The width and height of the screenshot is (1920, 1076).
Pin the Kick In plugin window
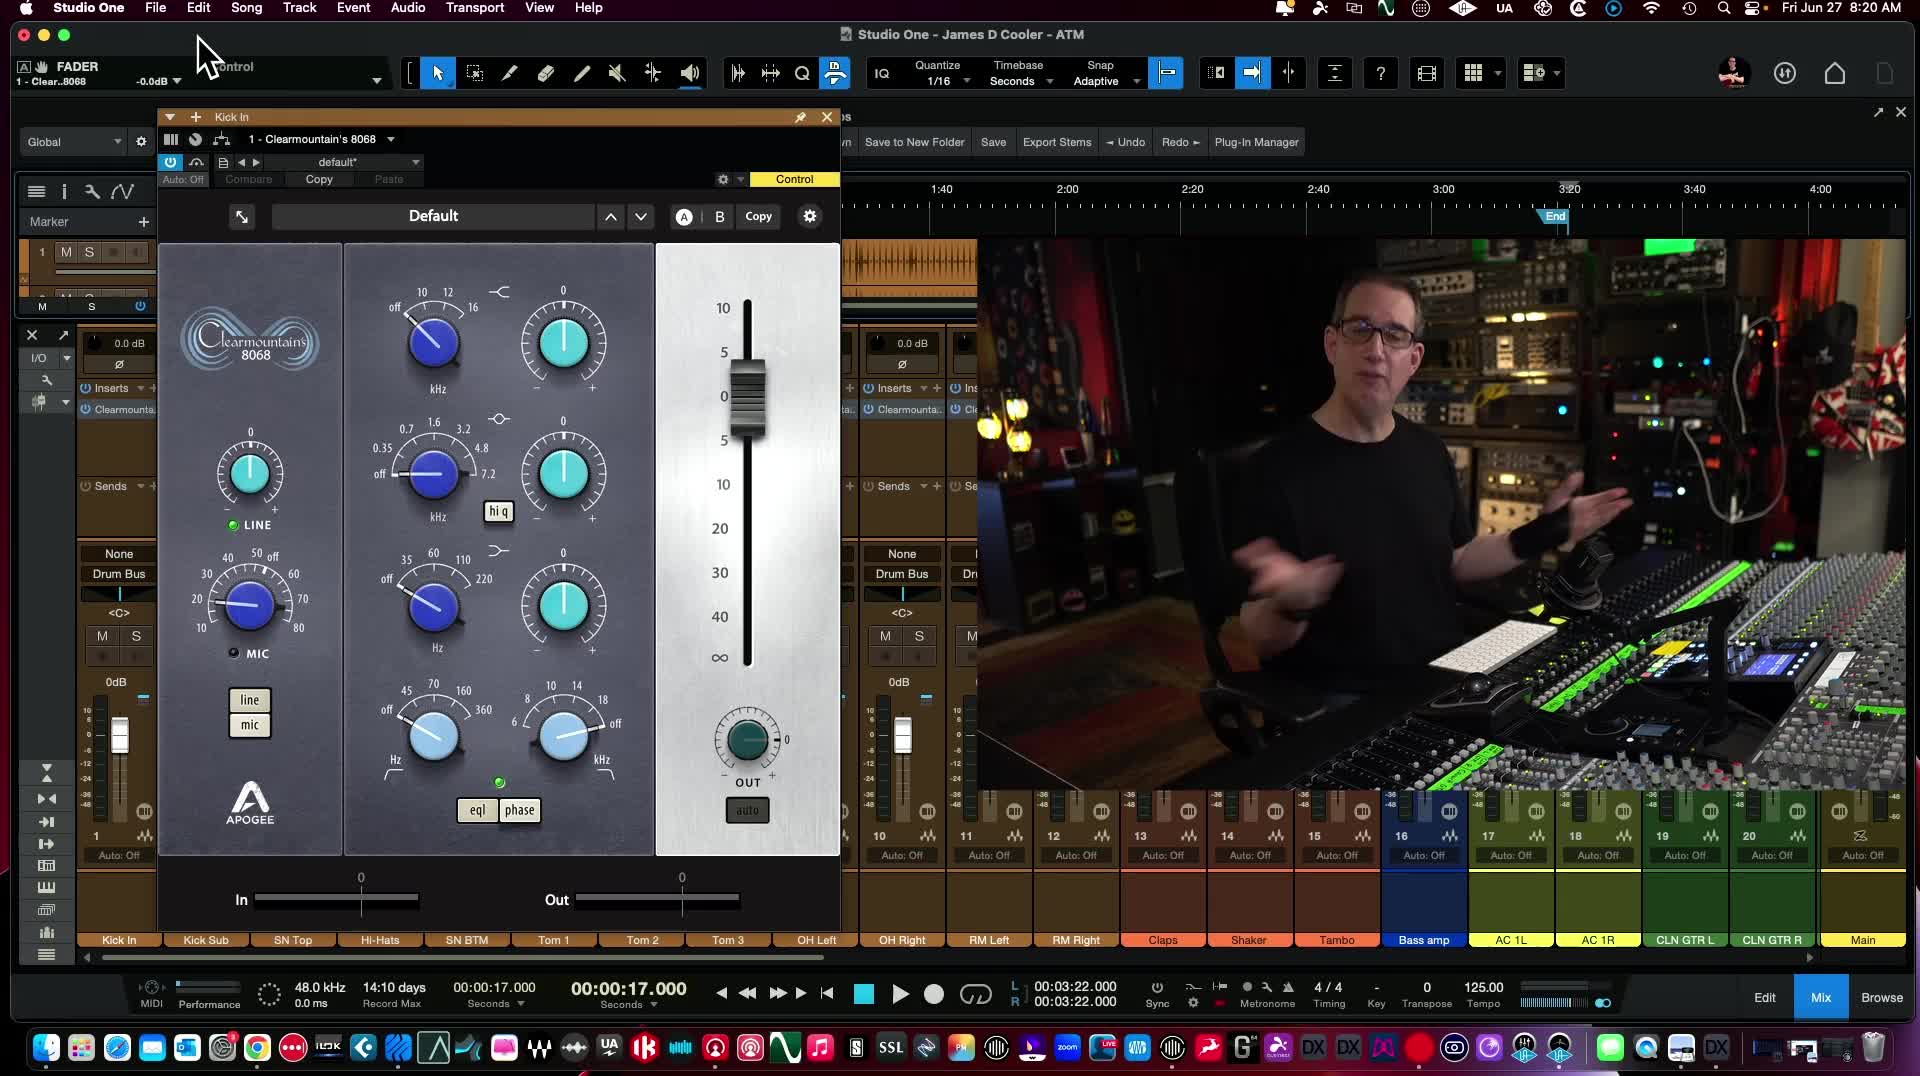click(x=801, y=117)
